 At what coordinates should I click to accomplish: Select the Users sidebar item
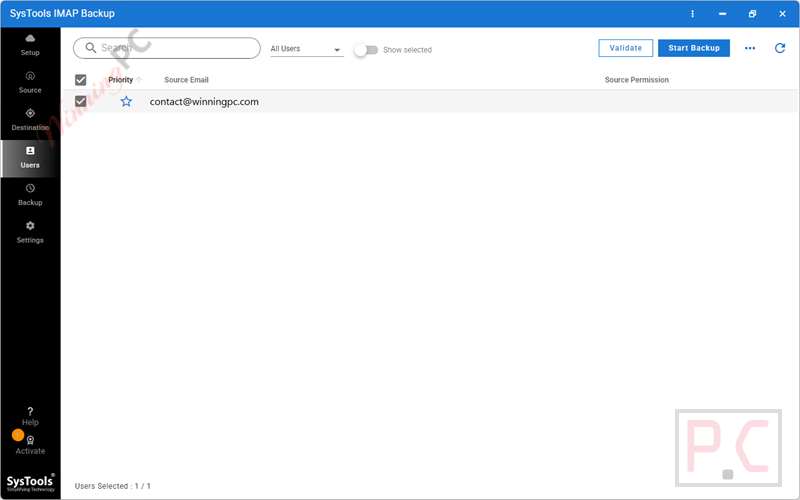click(30, 158)
